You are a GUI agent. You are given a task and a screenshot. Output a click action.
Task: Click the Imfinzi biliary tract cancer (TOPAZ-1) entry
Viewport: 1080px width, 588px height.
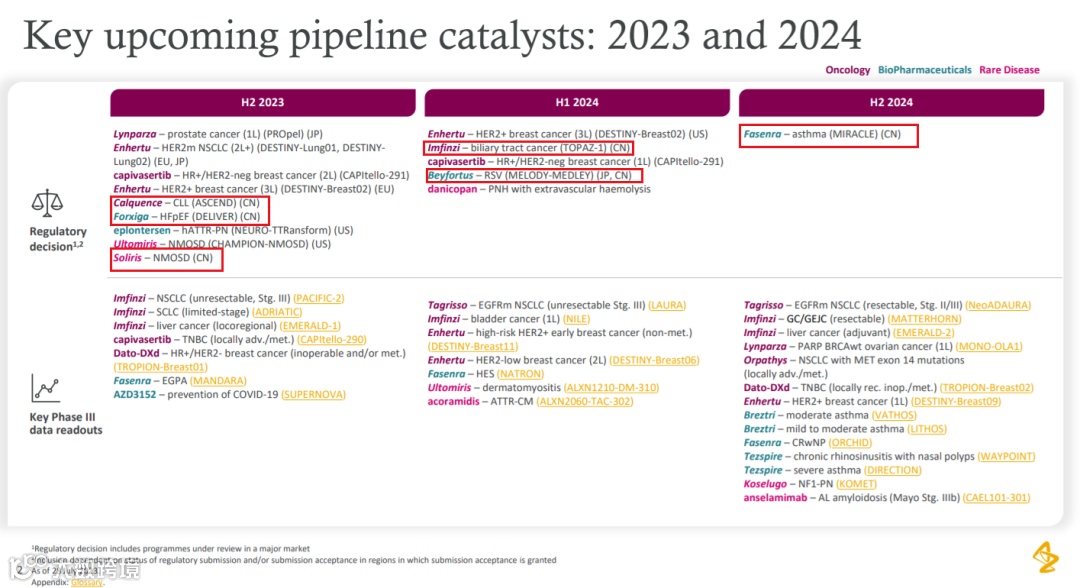pos(528,148)
